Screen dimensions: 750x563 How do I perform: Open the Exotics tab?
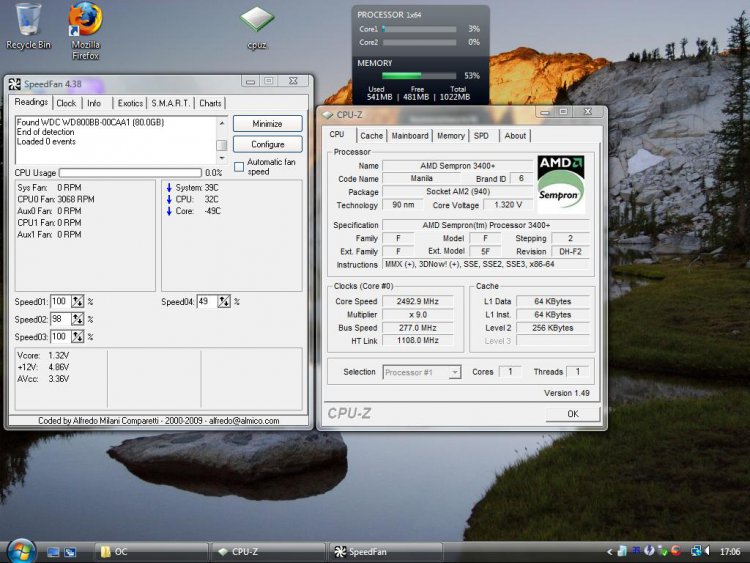(130, 103)
